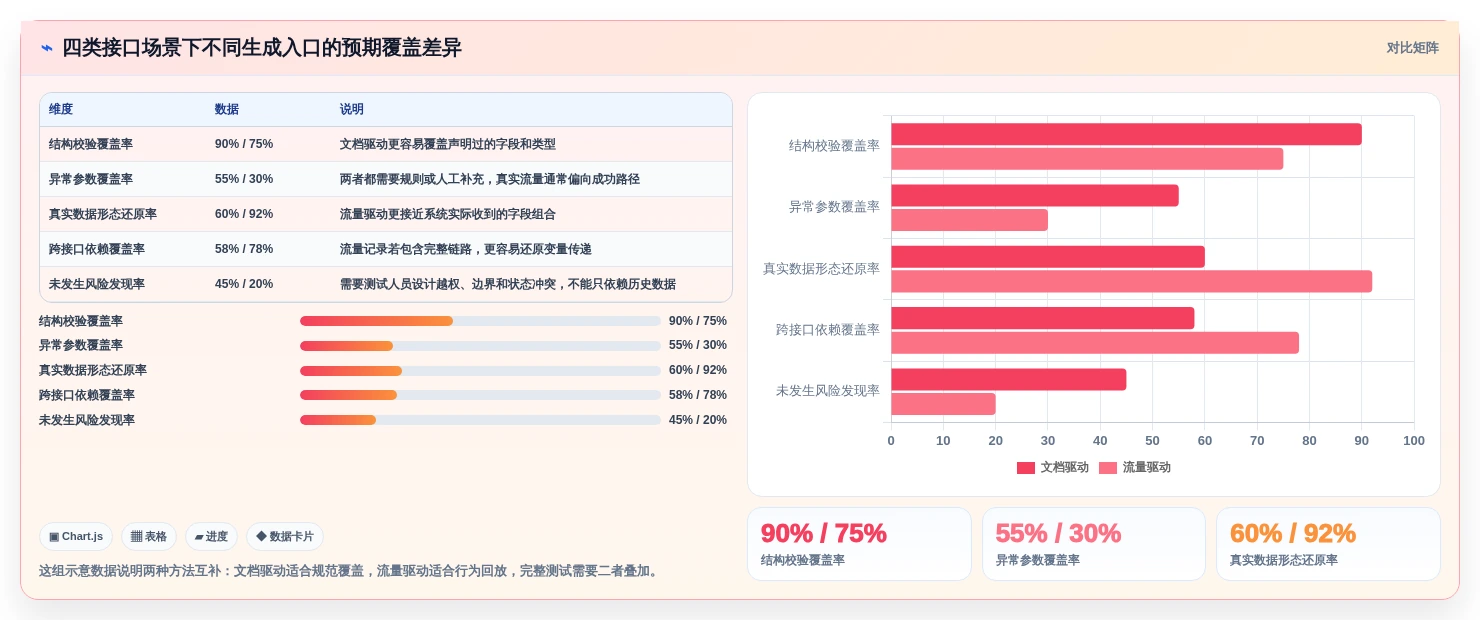Click the summary note about 两种方法互补
1480x620 pixels.
[350, 571]
